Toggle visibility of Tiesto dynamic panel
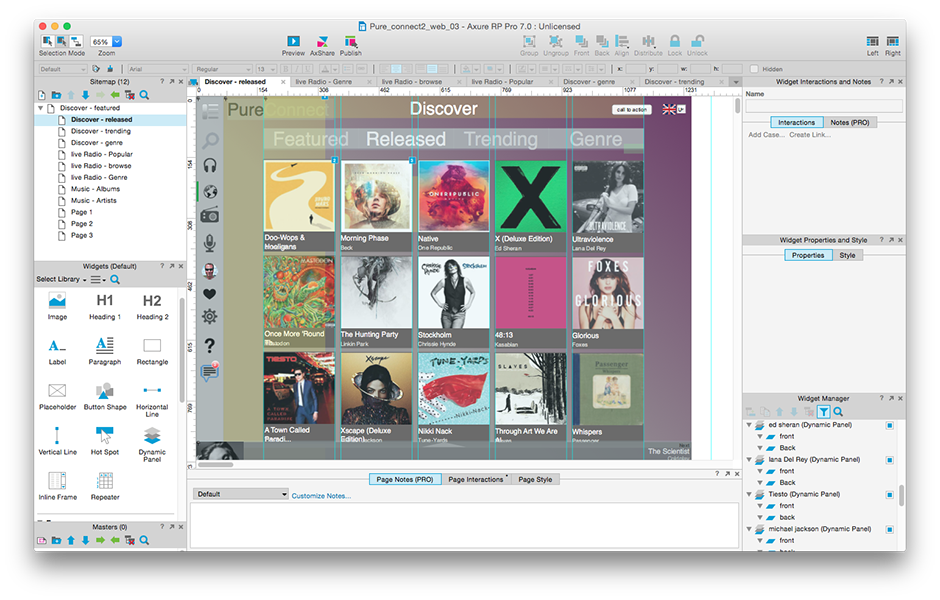Screen dimensions: 940x600 (889, 494)
